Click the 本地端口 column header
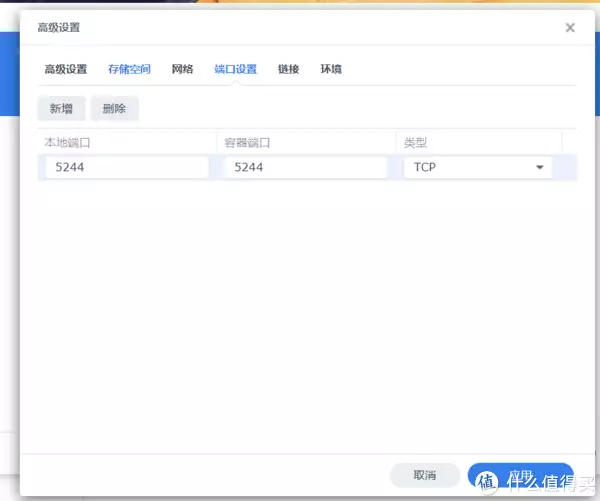 [x=127, y=143]
